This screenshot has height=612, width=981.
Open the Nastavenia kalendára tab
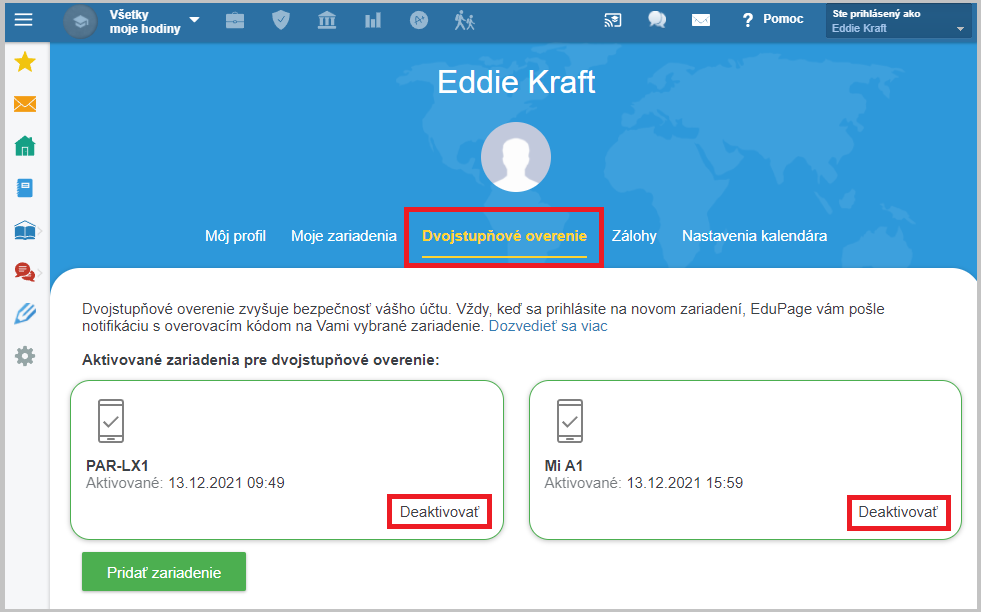754,236
